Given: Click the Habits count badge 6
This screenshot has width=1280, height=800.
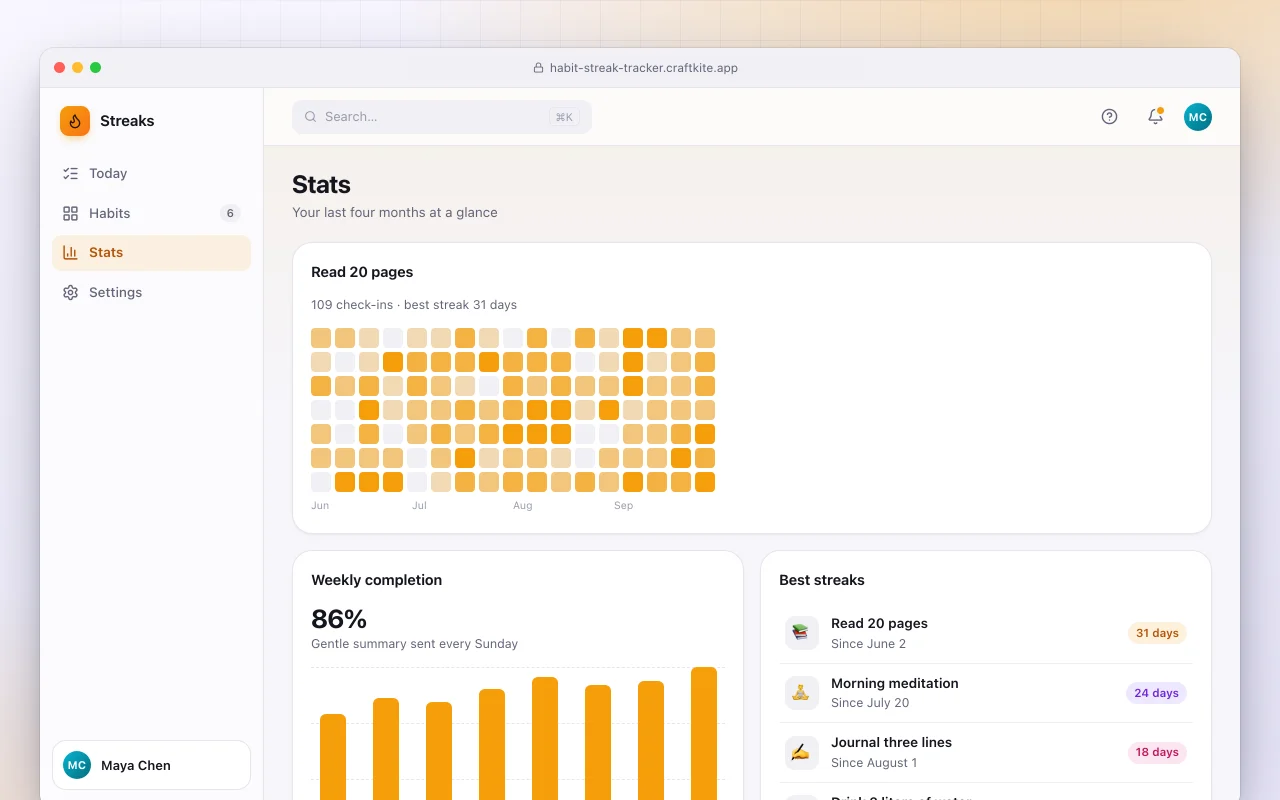Looking at the screenshot, I should pos(230,213).
